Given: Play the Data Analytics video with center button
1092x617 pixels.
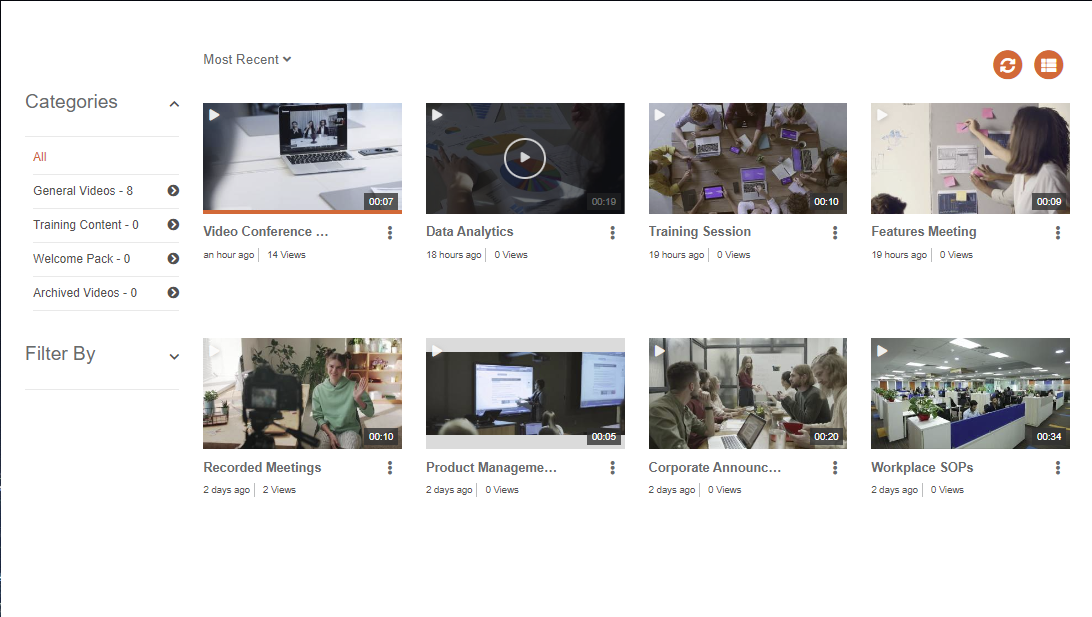Looking at the screenshot, I should click(525, 158).
